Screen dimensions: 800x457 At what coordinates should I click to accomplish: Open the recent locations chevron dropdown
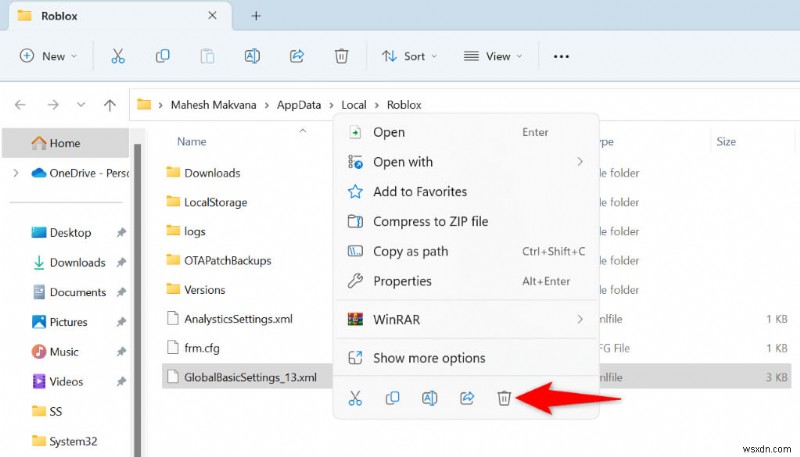(81, 105)
